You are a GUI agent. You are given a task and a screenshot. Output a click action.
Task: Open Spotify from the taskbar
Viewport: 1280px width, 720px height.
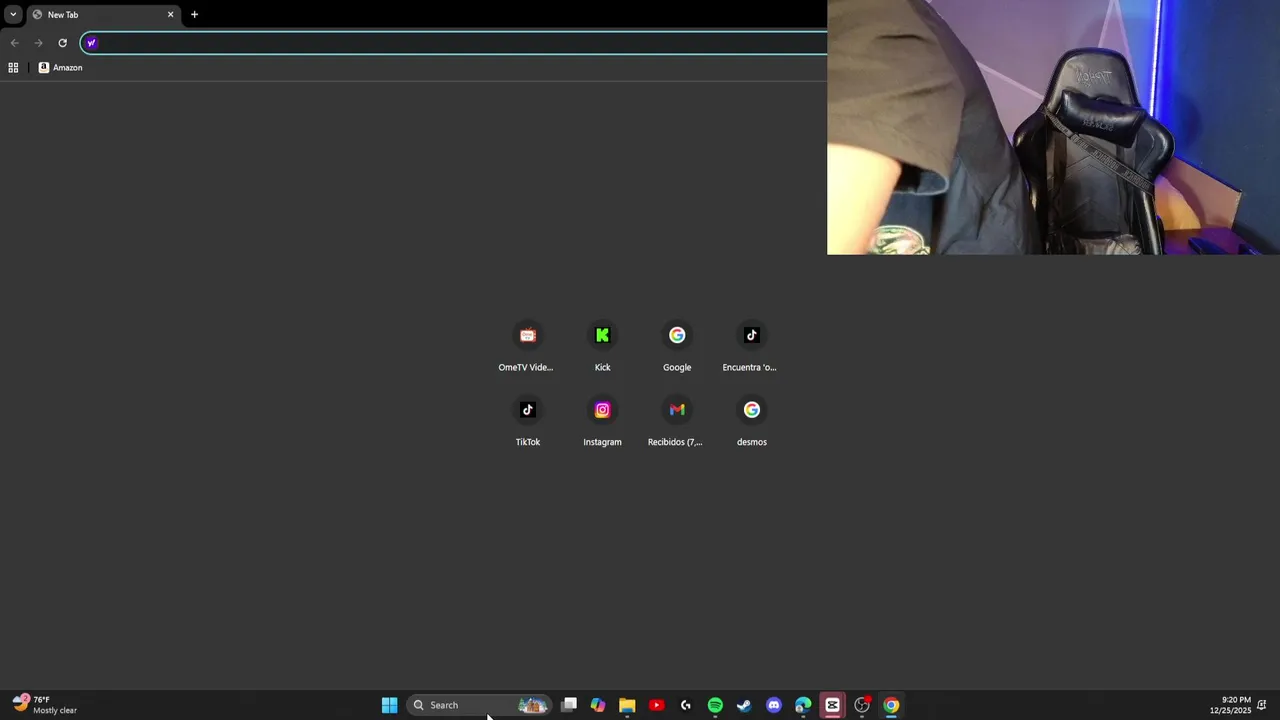coord(715,705)
